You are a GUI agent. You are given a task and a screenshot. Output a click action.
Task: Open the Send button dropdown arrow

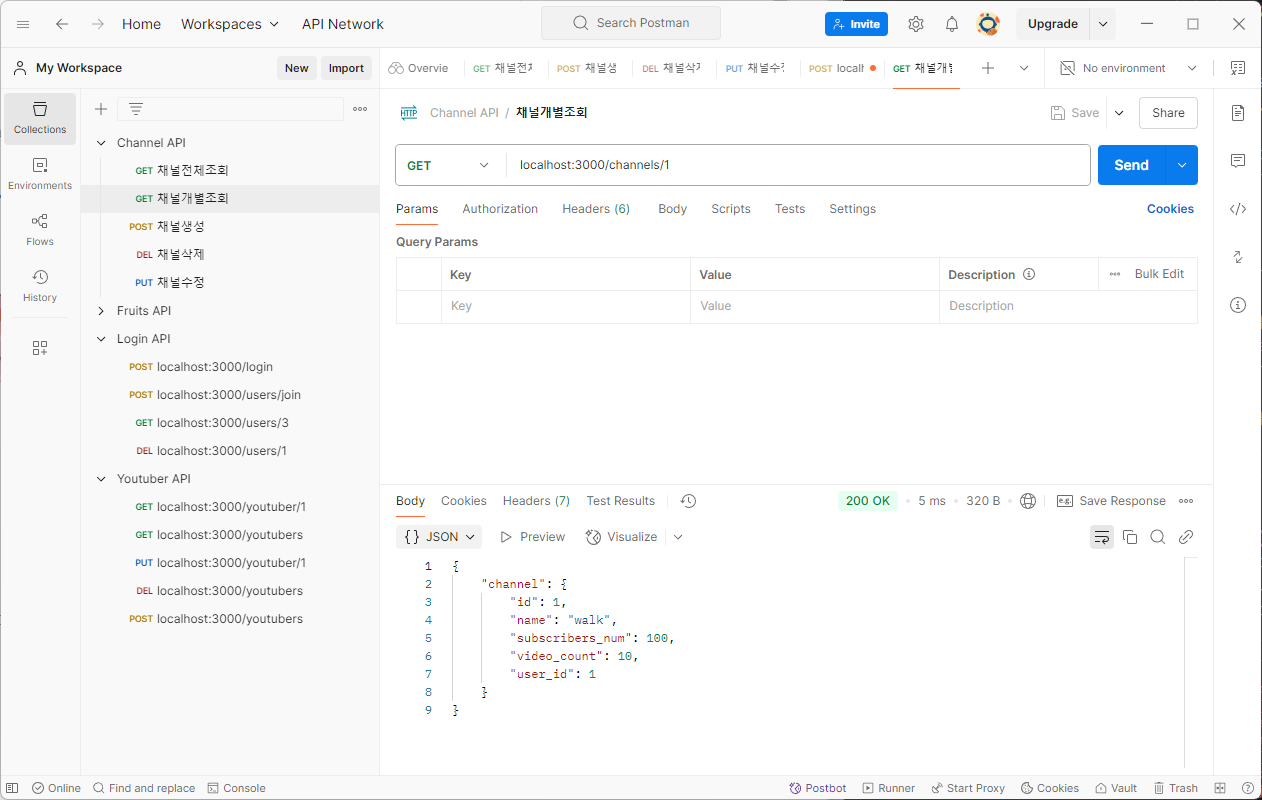tap(1182, 165)
